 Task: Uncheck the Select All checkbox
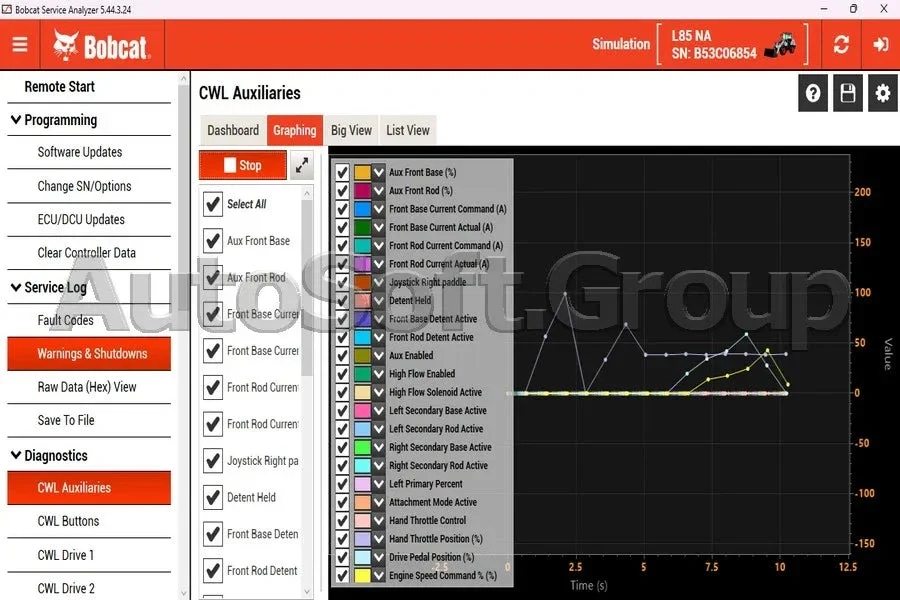click(x=213, y=204)
